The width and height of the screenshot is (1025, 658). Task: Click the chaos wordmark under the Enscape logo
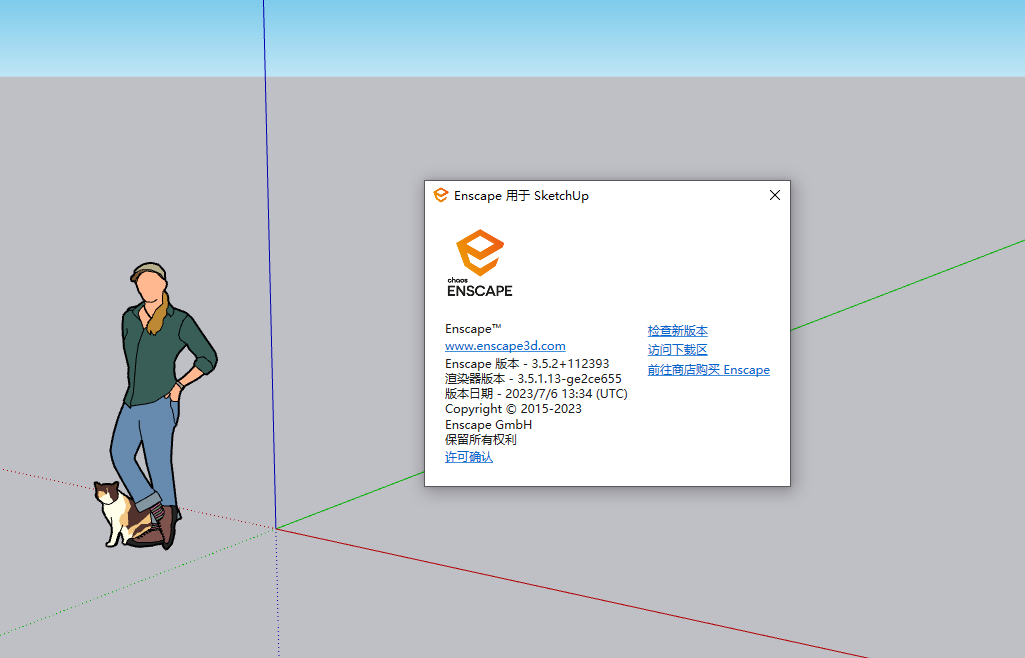tap(459, 279)
